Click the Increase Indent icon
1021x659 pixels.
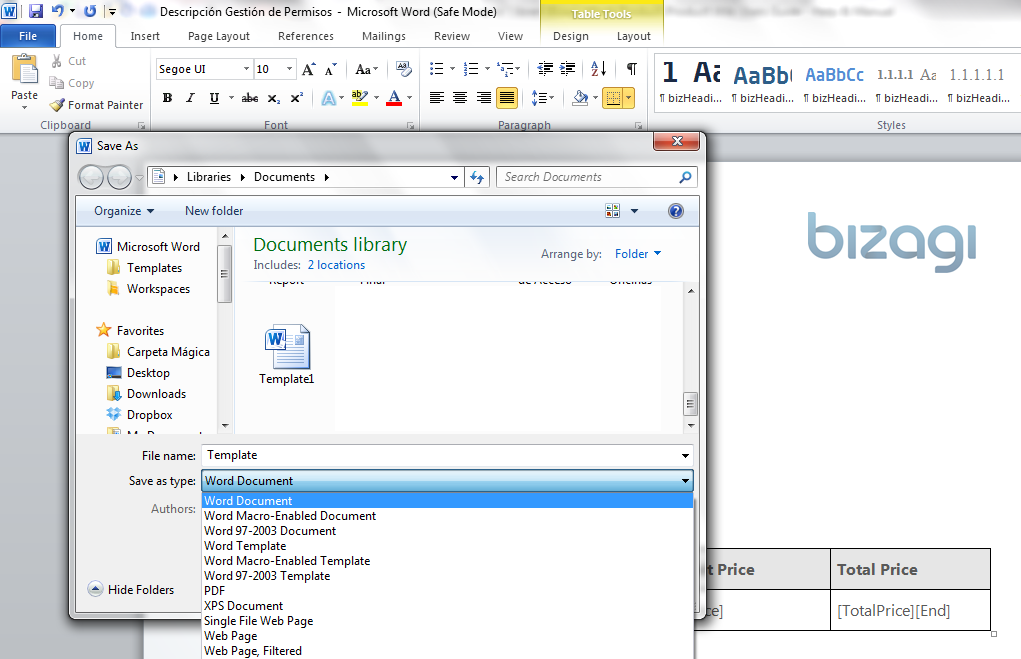point(568,69)
